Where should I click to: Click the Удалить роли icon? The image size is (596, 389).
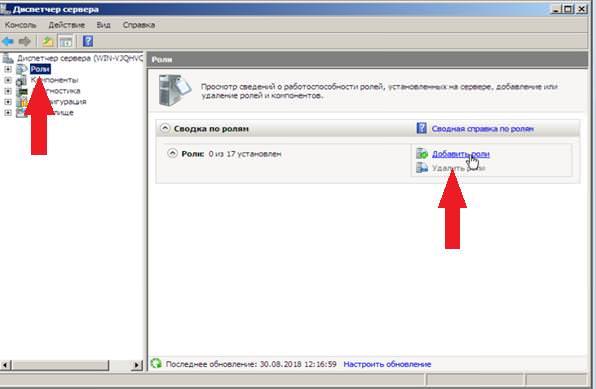pos(422,167)
